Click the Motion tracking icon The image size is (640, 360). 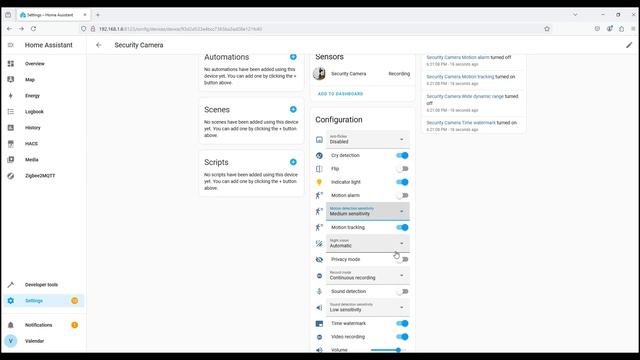(319, 227)
